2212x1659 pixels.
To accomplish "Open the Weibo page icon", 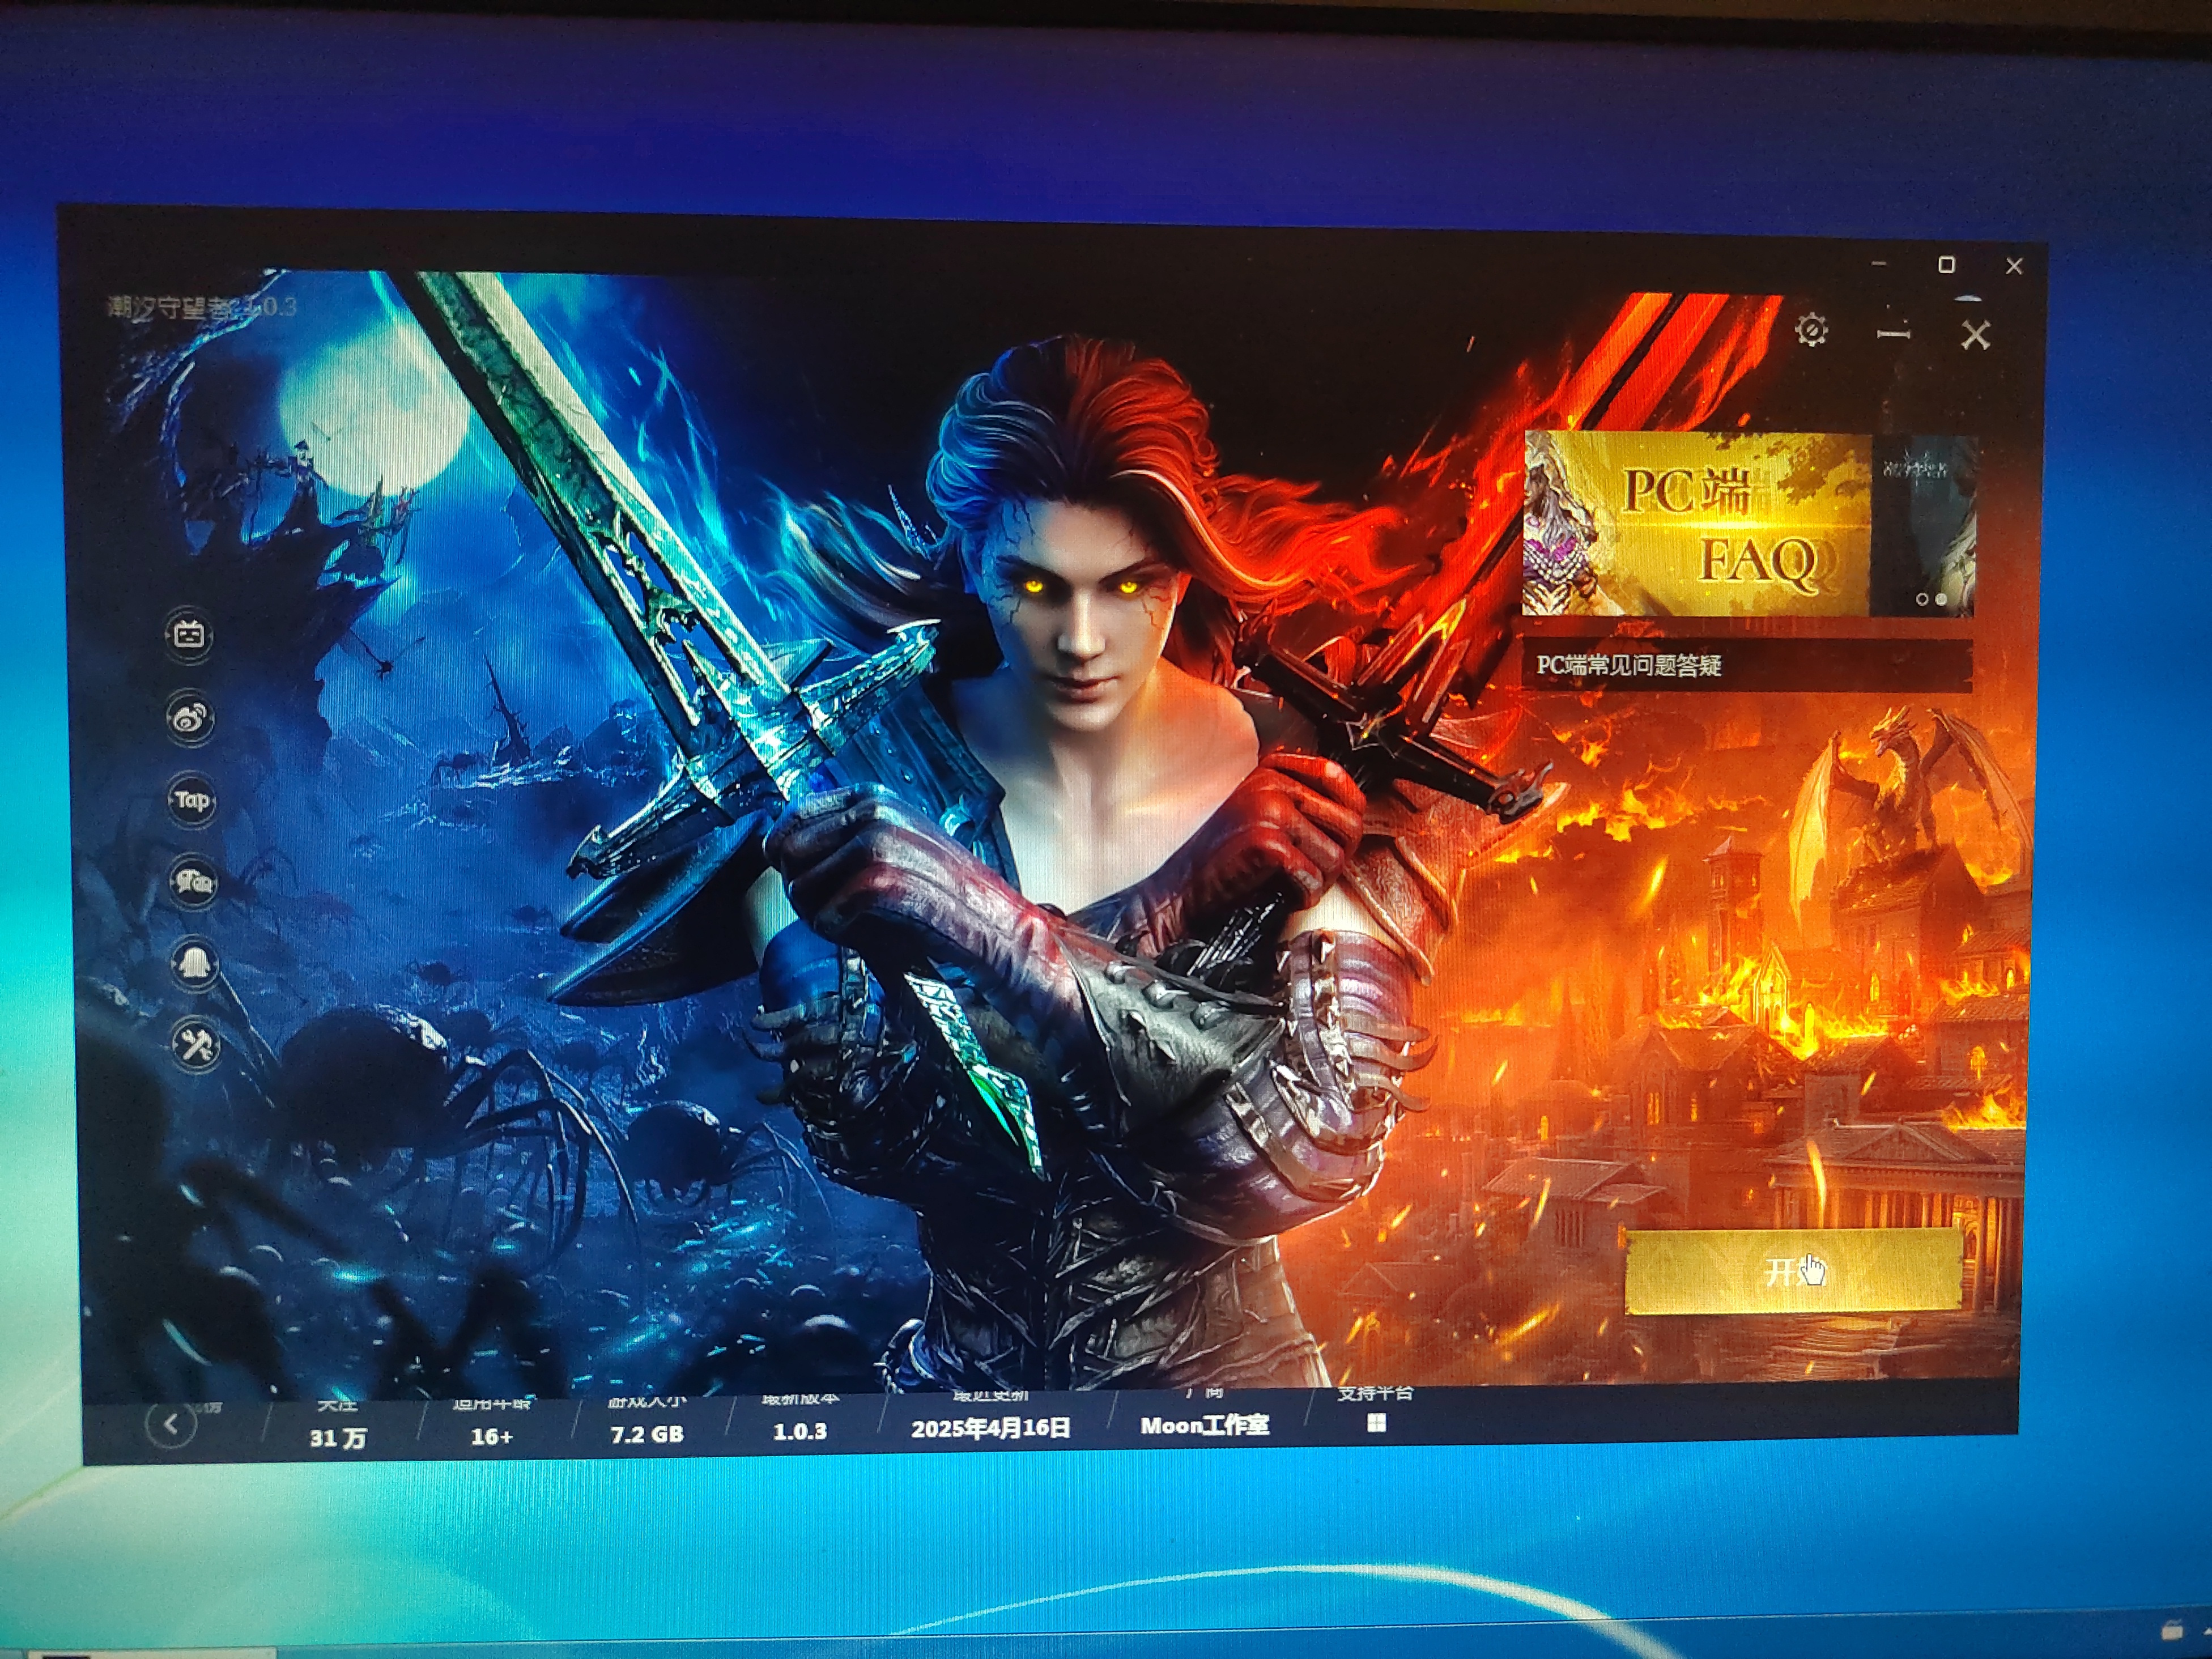I will coord(190,717).
